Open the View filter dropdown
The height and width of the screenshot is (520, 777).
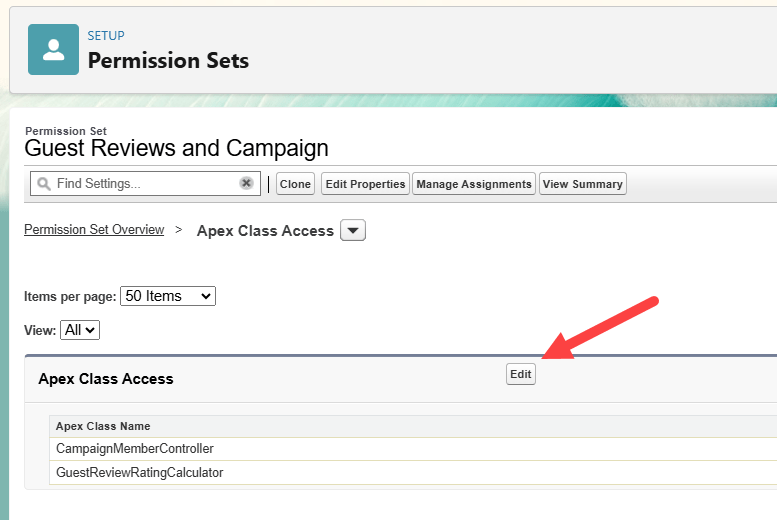(x=80, y=330)
